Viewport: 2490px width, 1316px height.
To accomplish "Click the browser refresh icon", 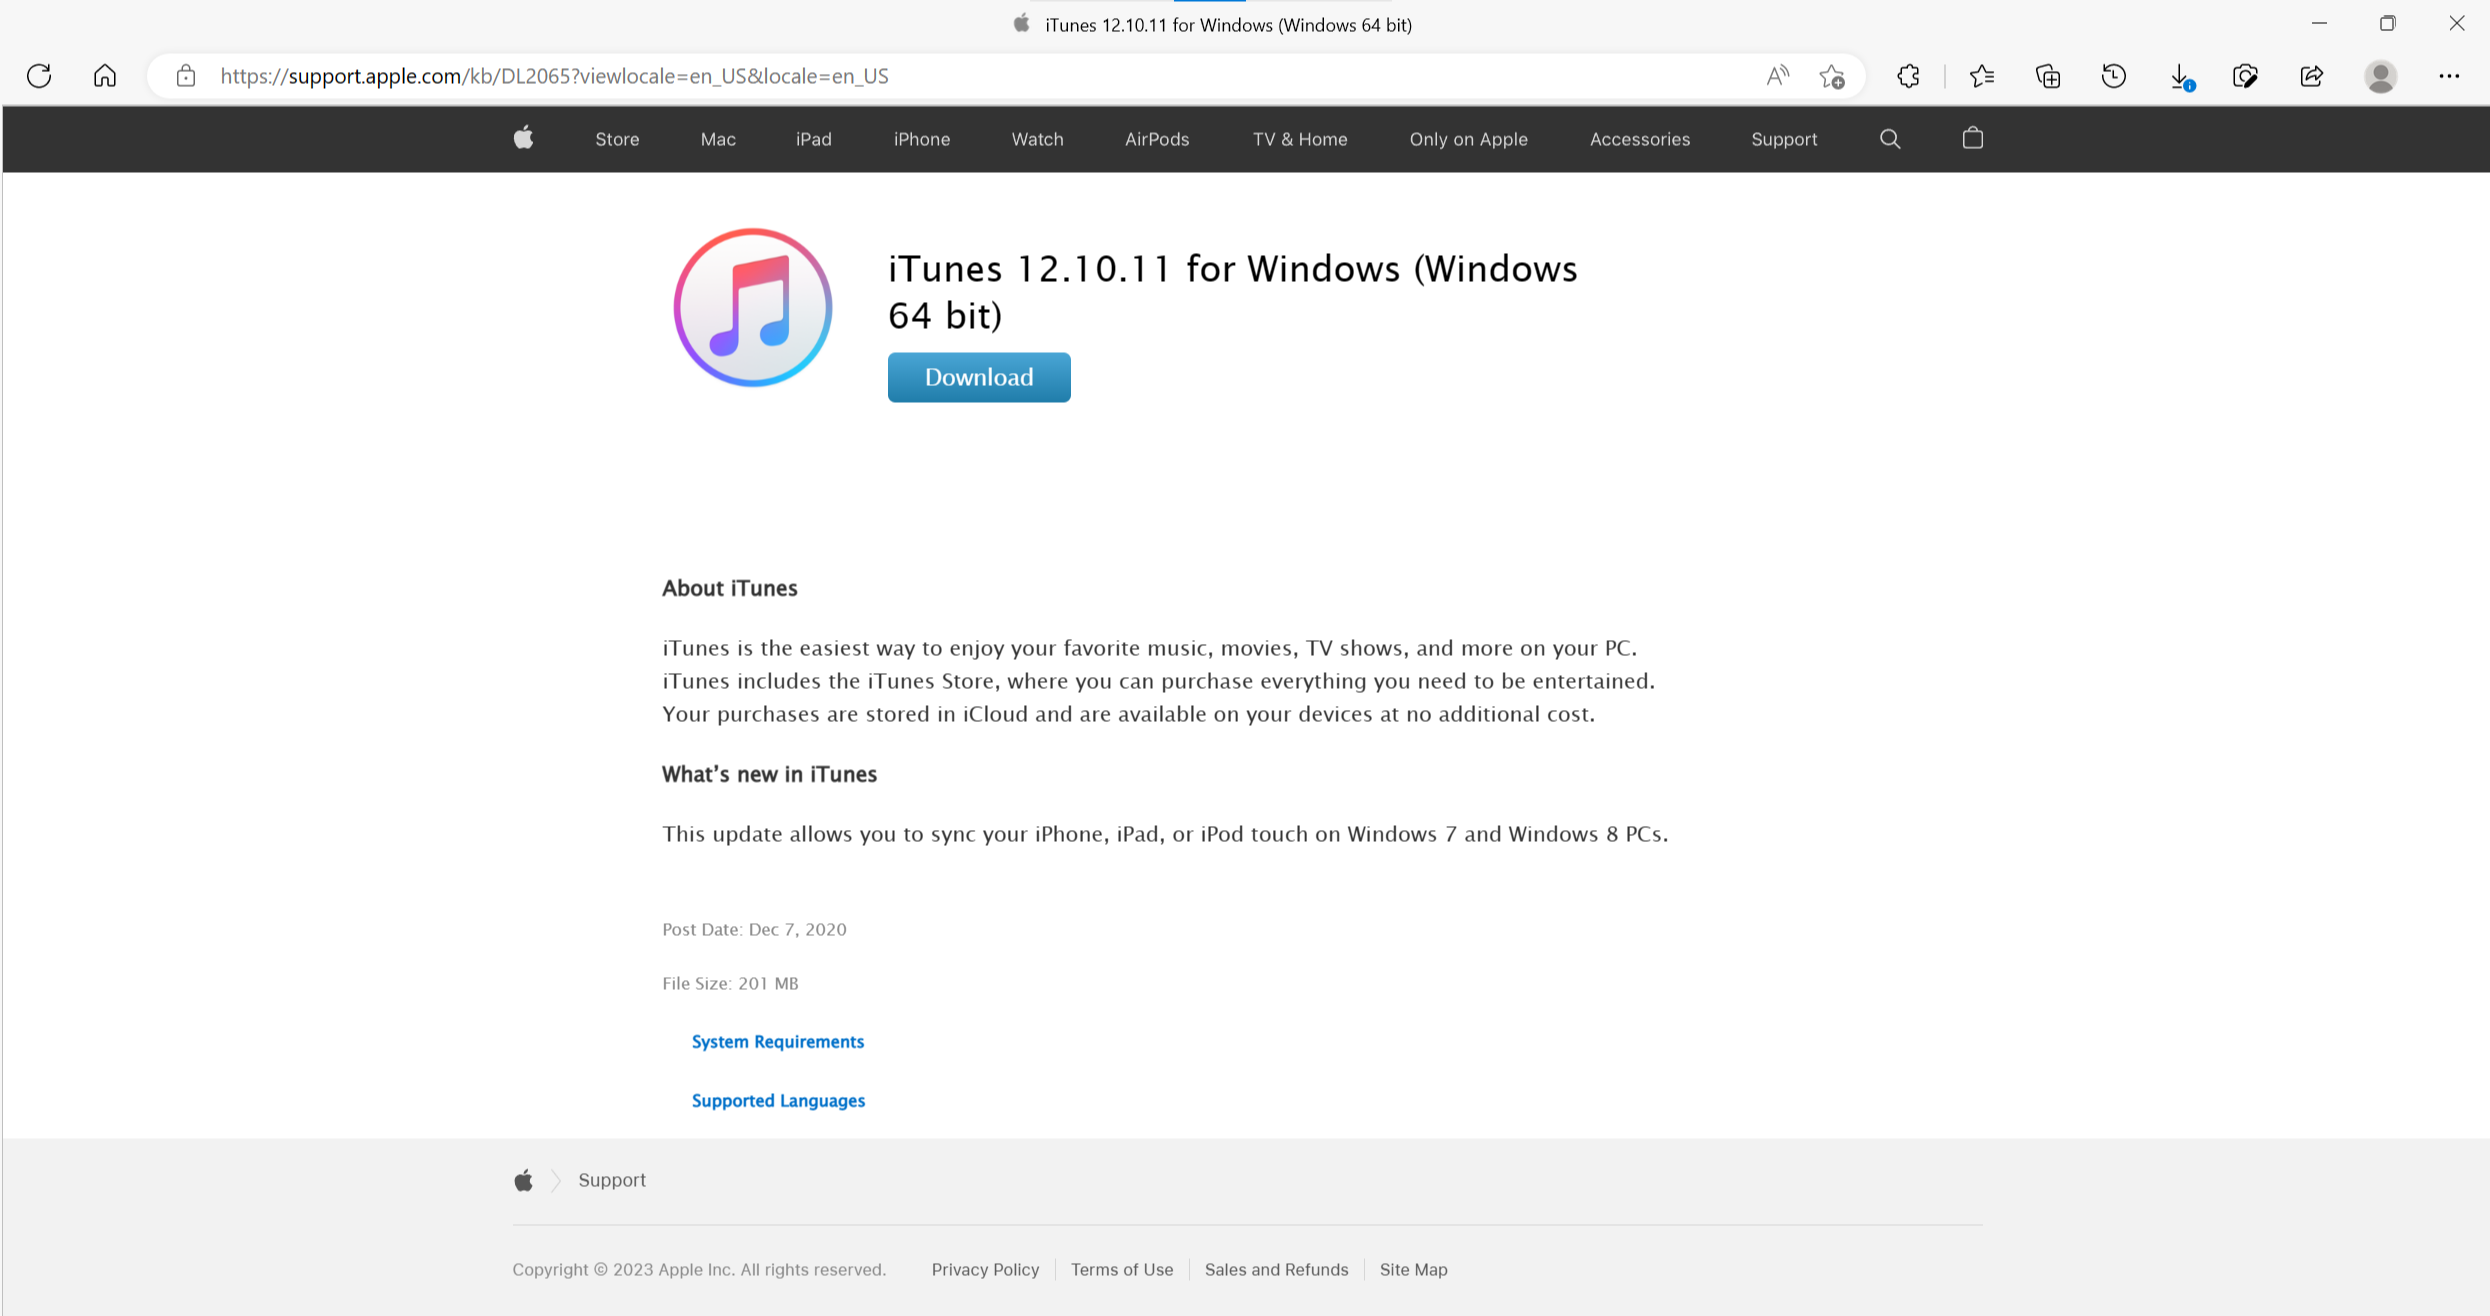I will pyautogui.click(x=39, y=76).
